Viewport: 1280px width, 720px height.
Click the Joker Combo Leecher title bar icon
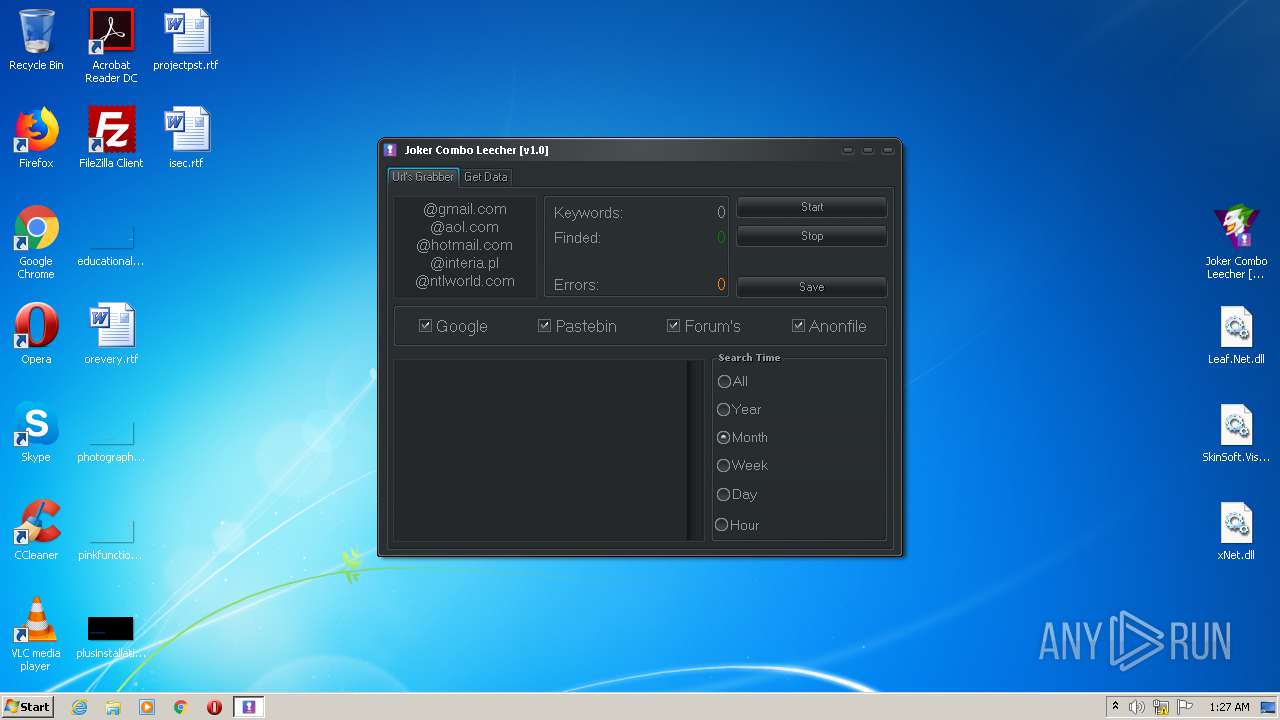(x=391, y=150)
